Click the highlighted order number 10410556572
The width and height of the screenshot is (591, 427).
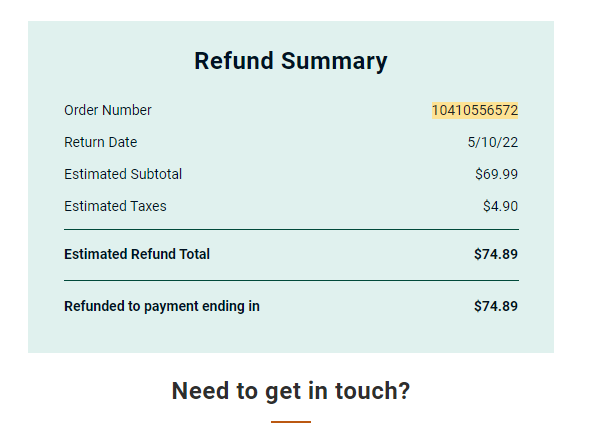coord(475,110)
